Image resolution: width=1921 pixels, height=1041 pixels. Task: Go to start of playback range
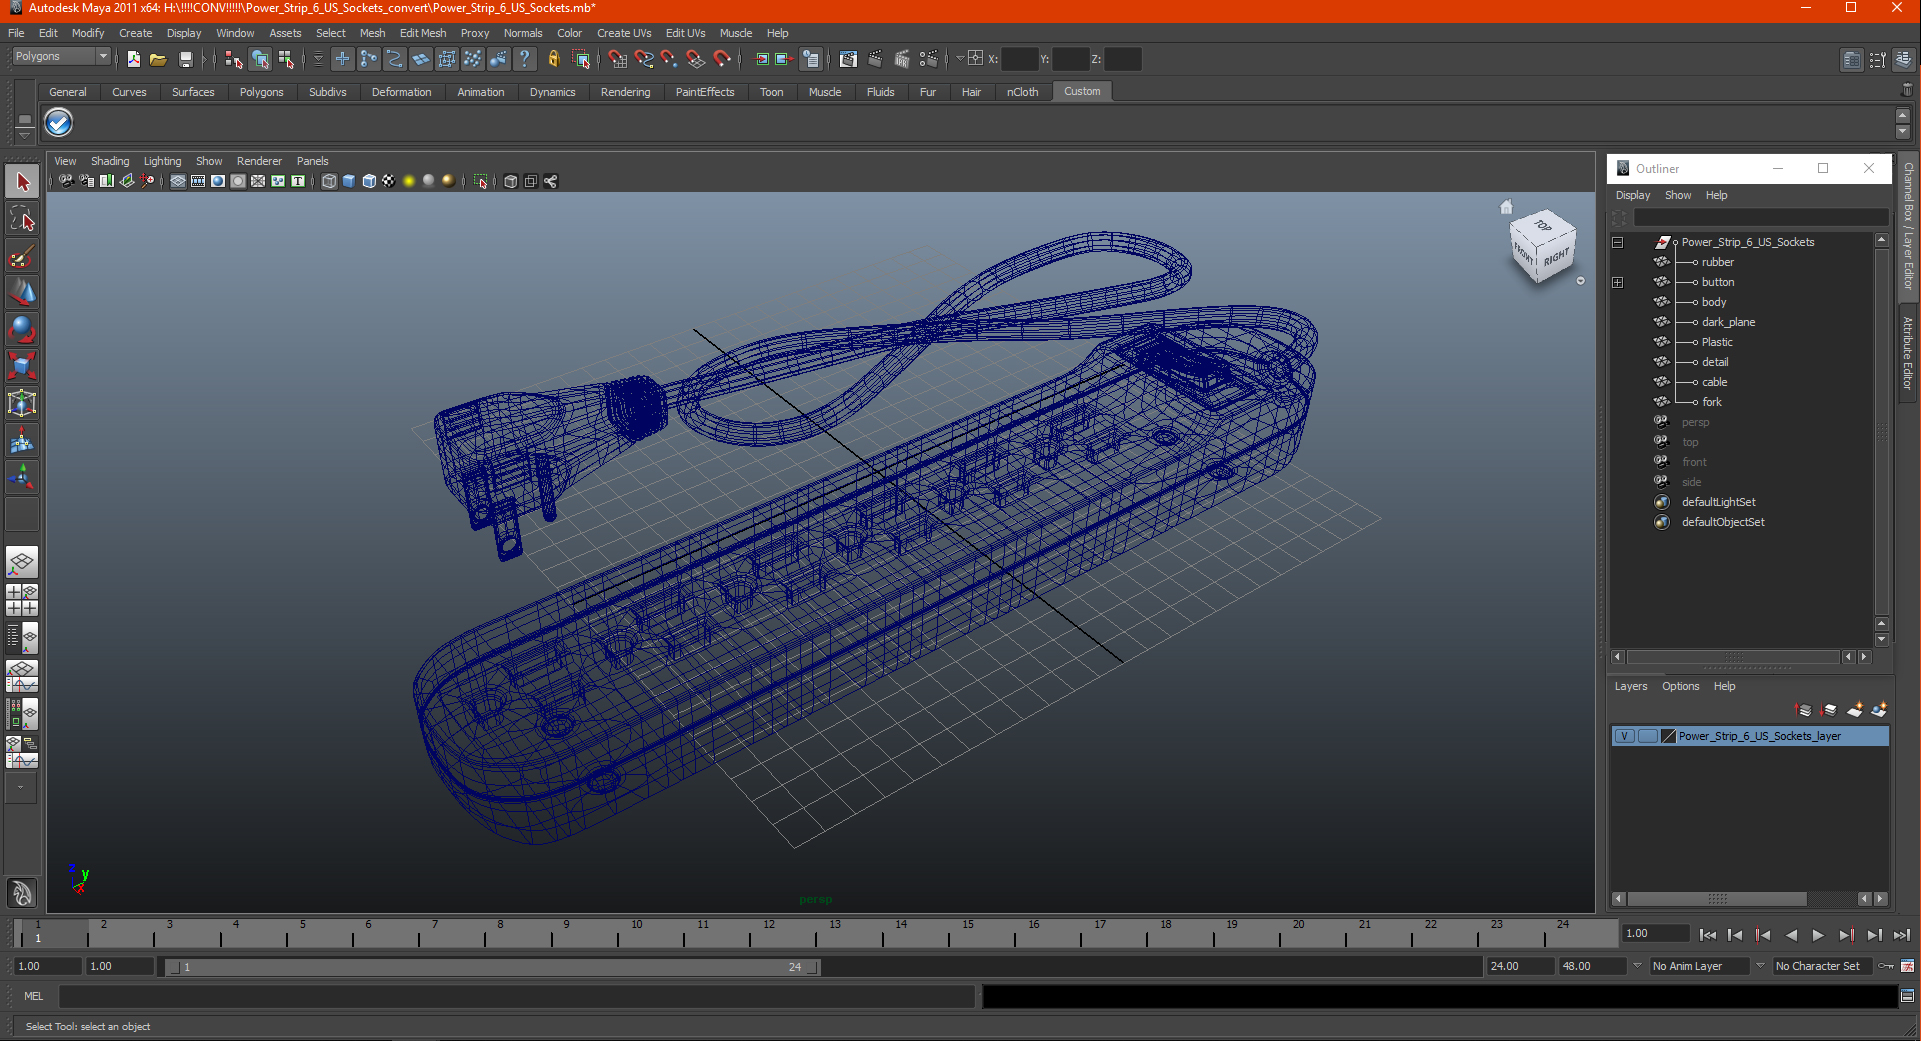point(1707,935)
